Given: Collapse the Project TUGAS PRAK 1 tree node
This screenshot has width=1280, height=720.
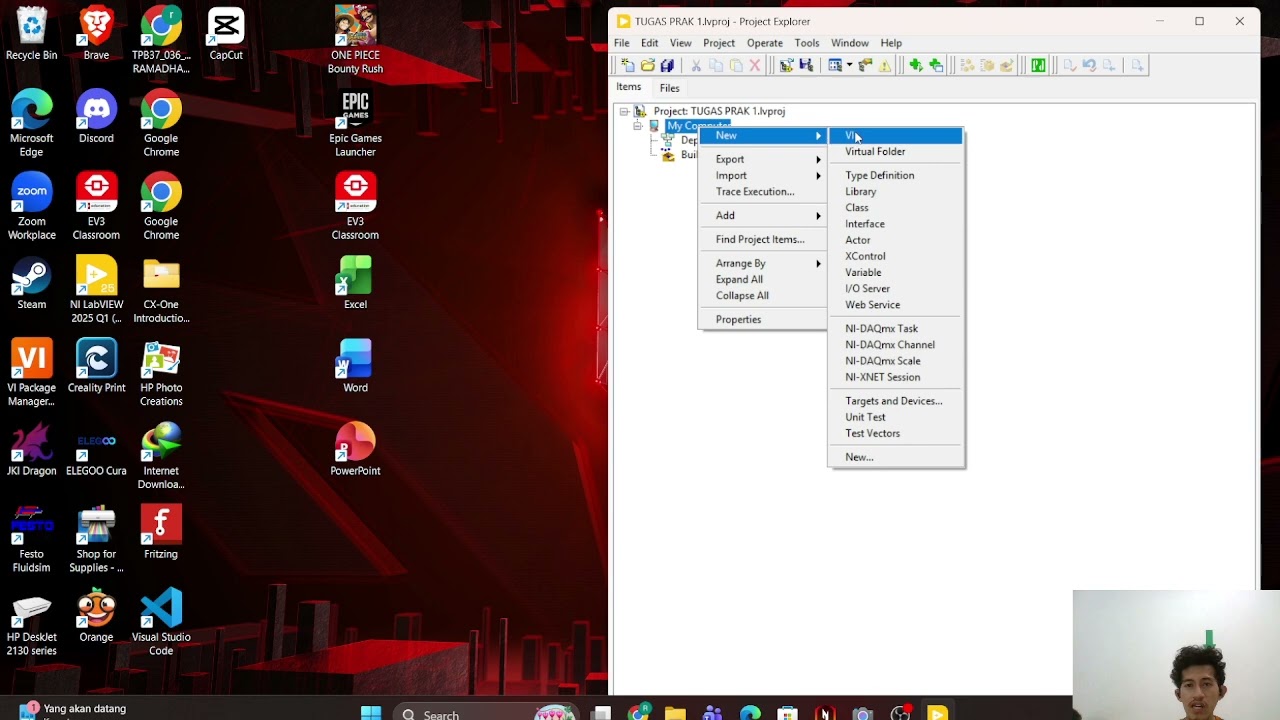Looking at the screenshot, I should point(624,111).
